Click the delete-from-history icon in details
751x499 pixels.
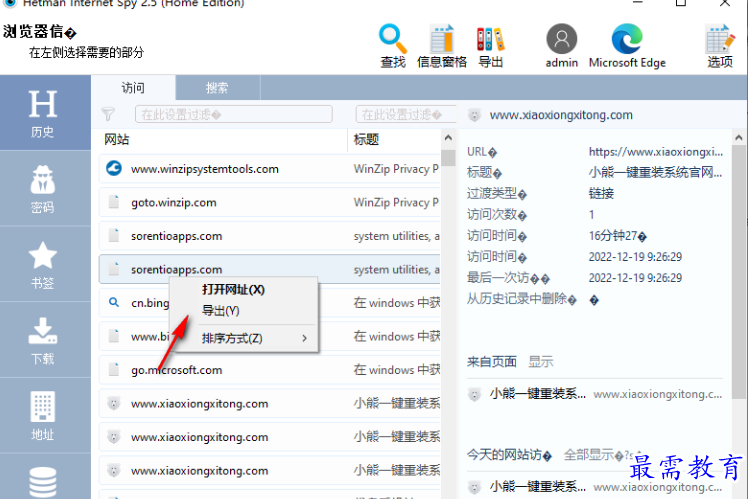point(594,300)
